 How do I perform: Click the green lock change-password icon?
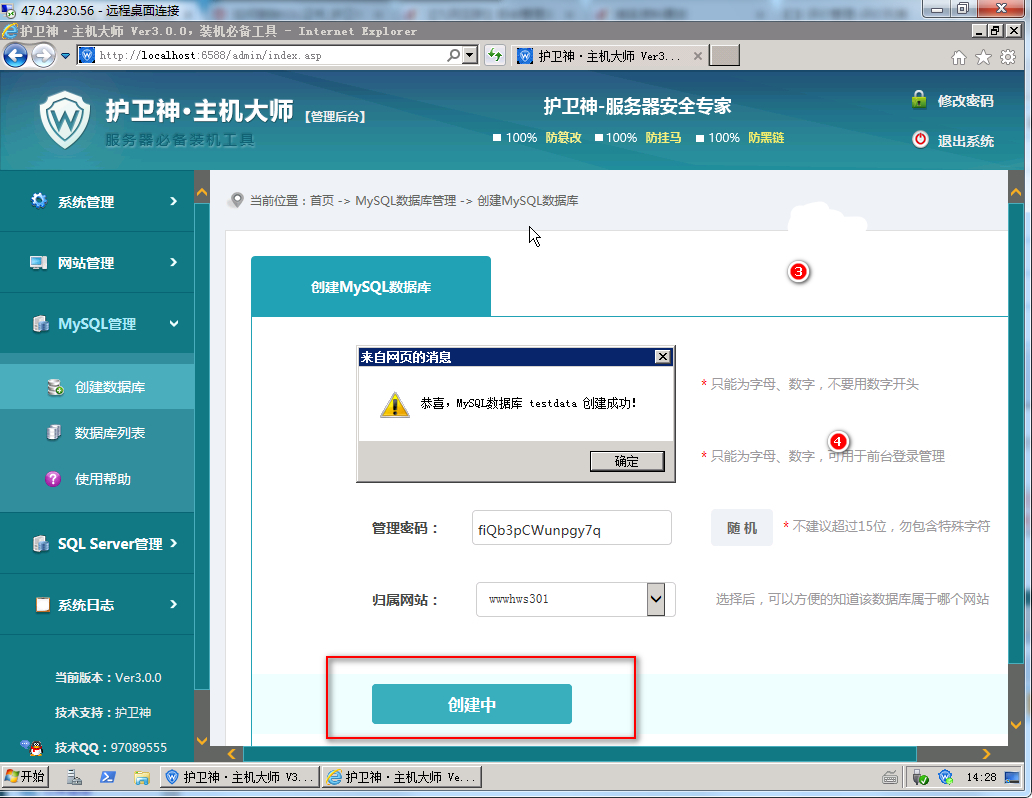[919, 100]
